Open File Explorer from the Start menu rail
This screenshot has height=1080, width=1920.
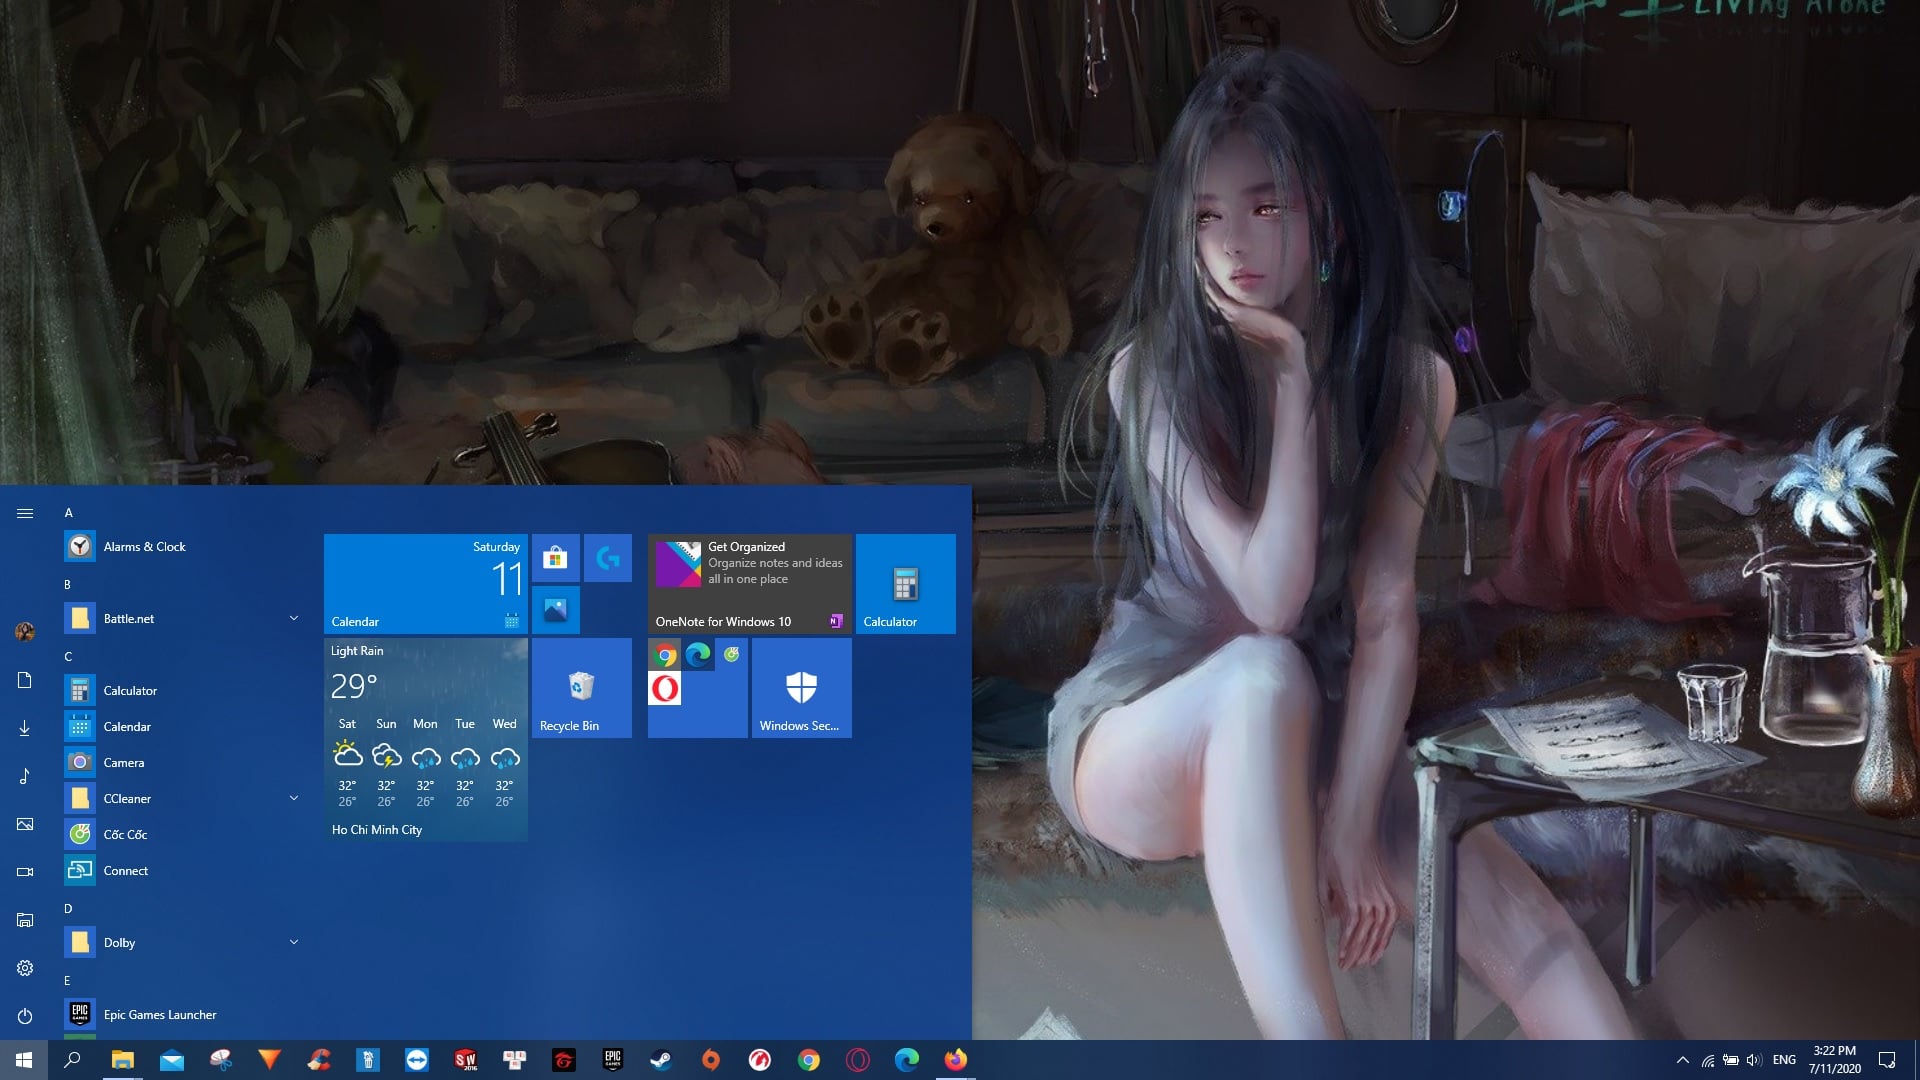25,920
